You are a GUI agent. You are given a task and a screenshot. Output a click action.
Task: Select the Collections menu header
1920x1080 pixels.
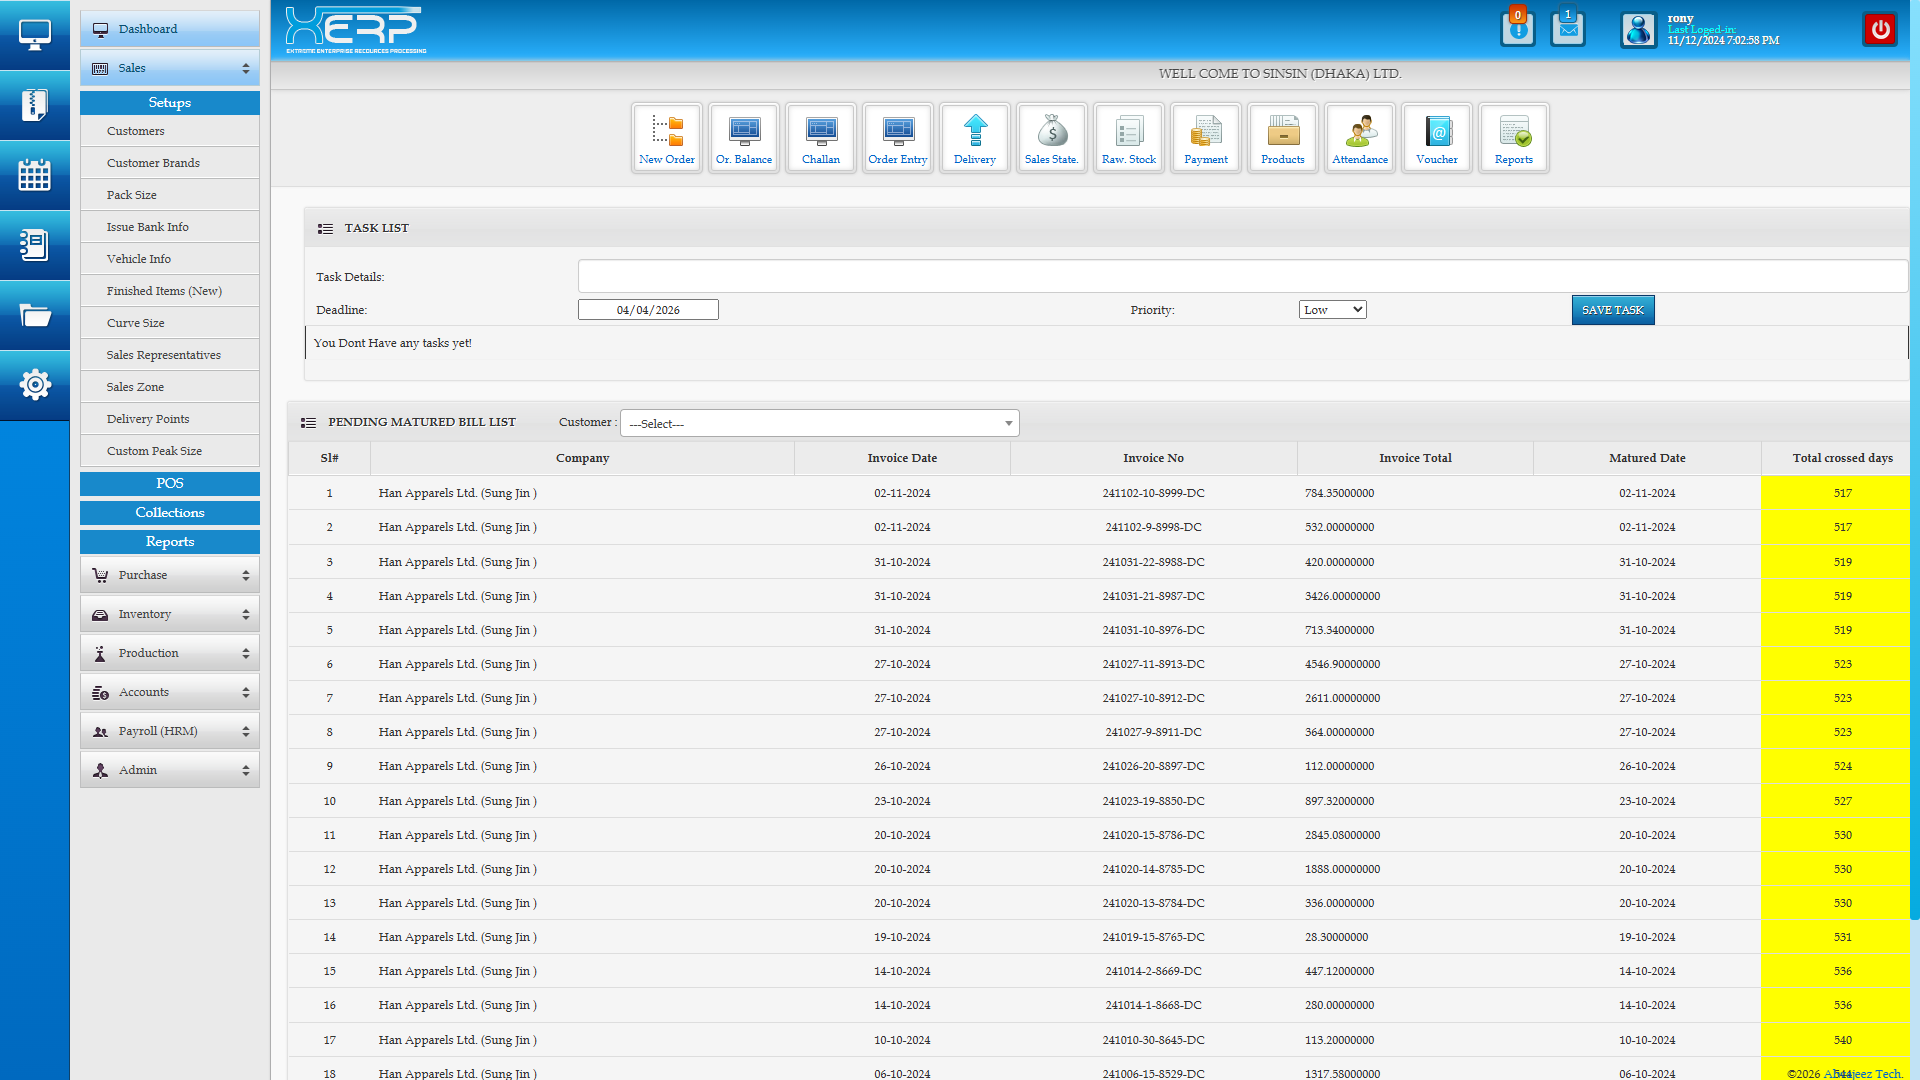coord(169,512)
